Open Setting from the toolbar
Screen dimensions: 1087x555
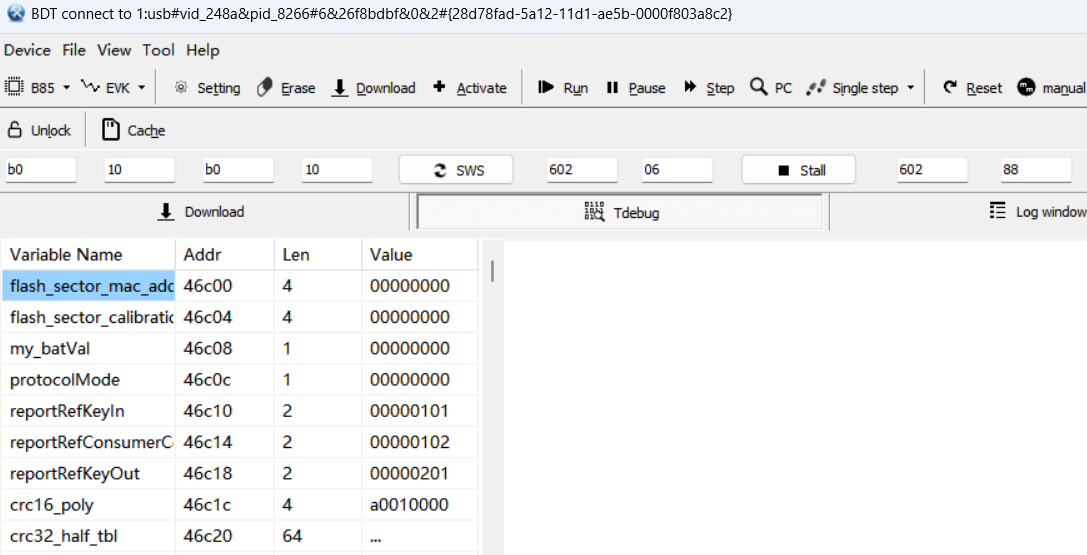pos(207,88)
